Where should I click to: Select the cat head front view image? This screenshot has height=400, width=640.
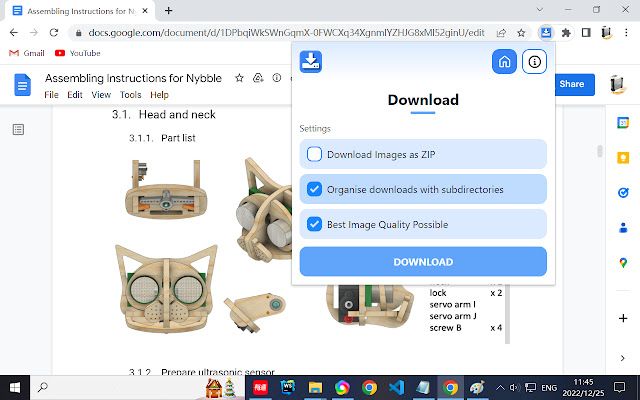pos(166,288)
